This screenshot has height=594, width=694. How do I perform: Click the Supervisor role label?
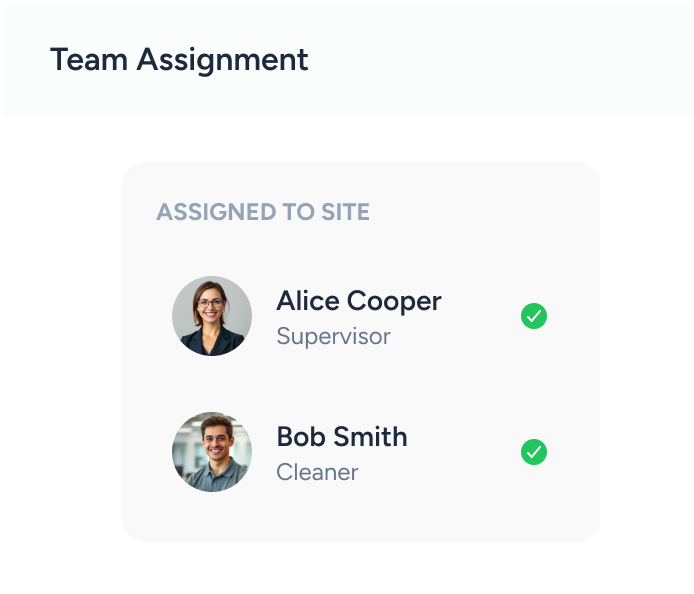[333, 336]
